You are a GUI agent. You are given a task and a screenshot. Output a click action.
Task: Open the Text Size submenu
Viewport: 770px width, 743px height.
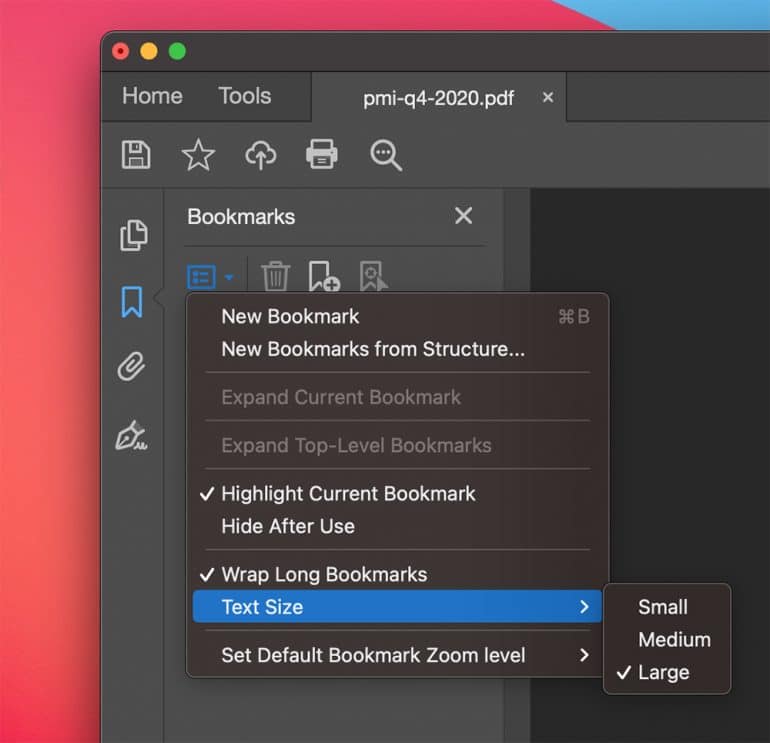point(397,607)
